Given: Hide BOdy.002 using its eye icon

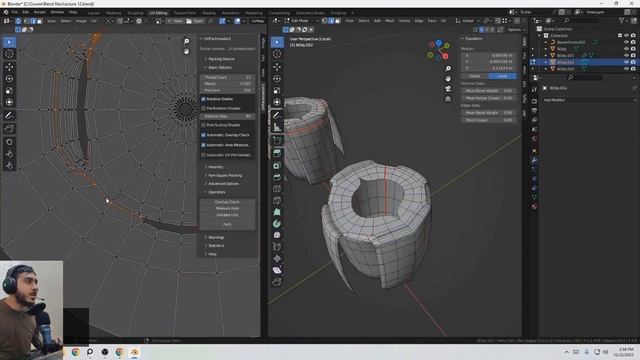Looking at the screenshot, I should (x=626, y=62).
